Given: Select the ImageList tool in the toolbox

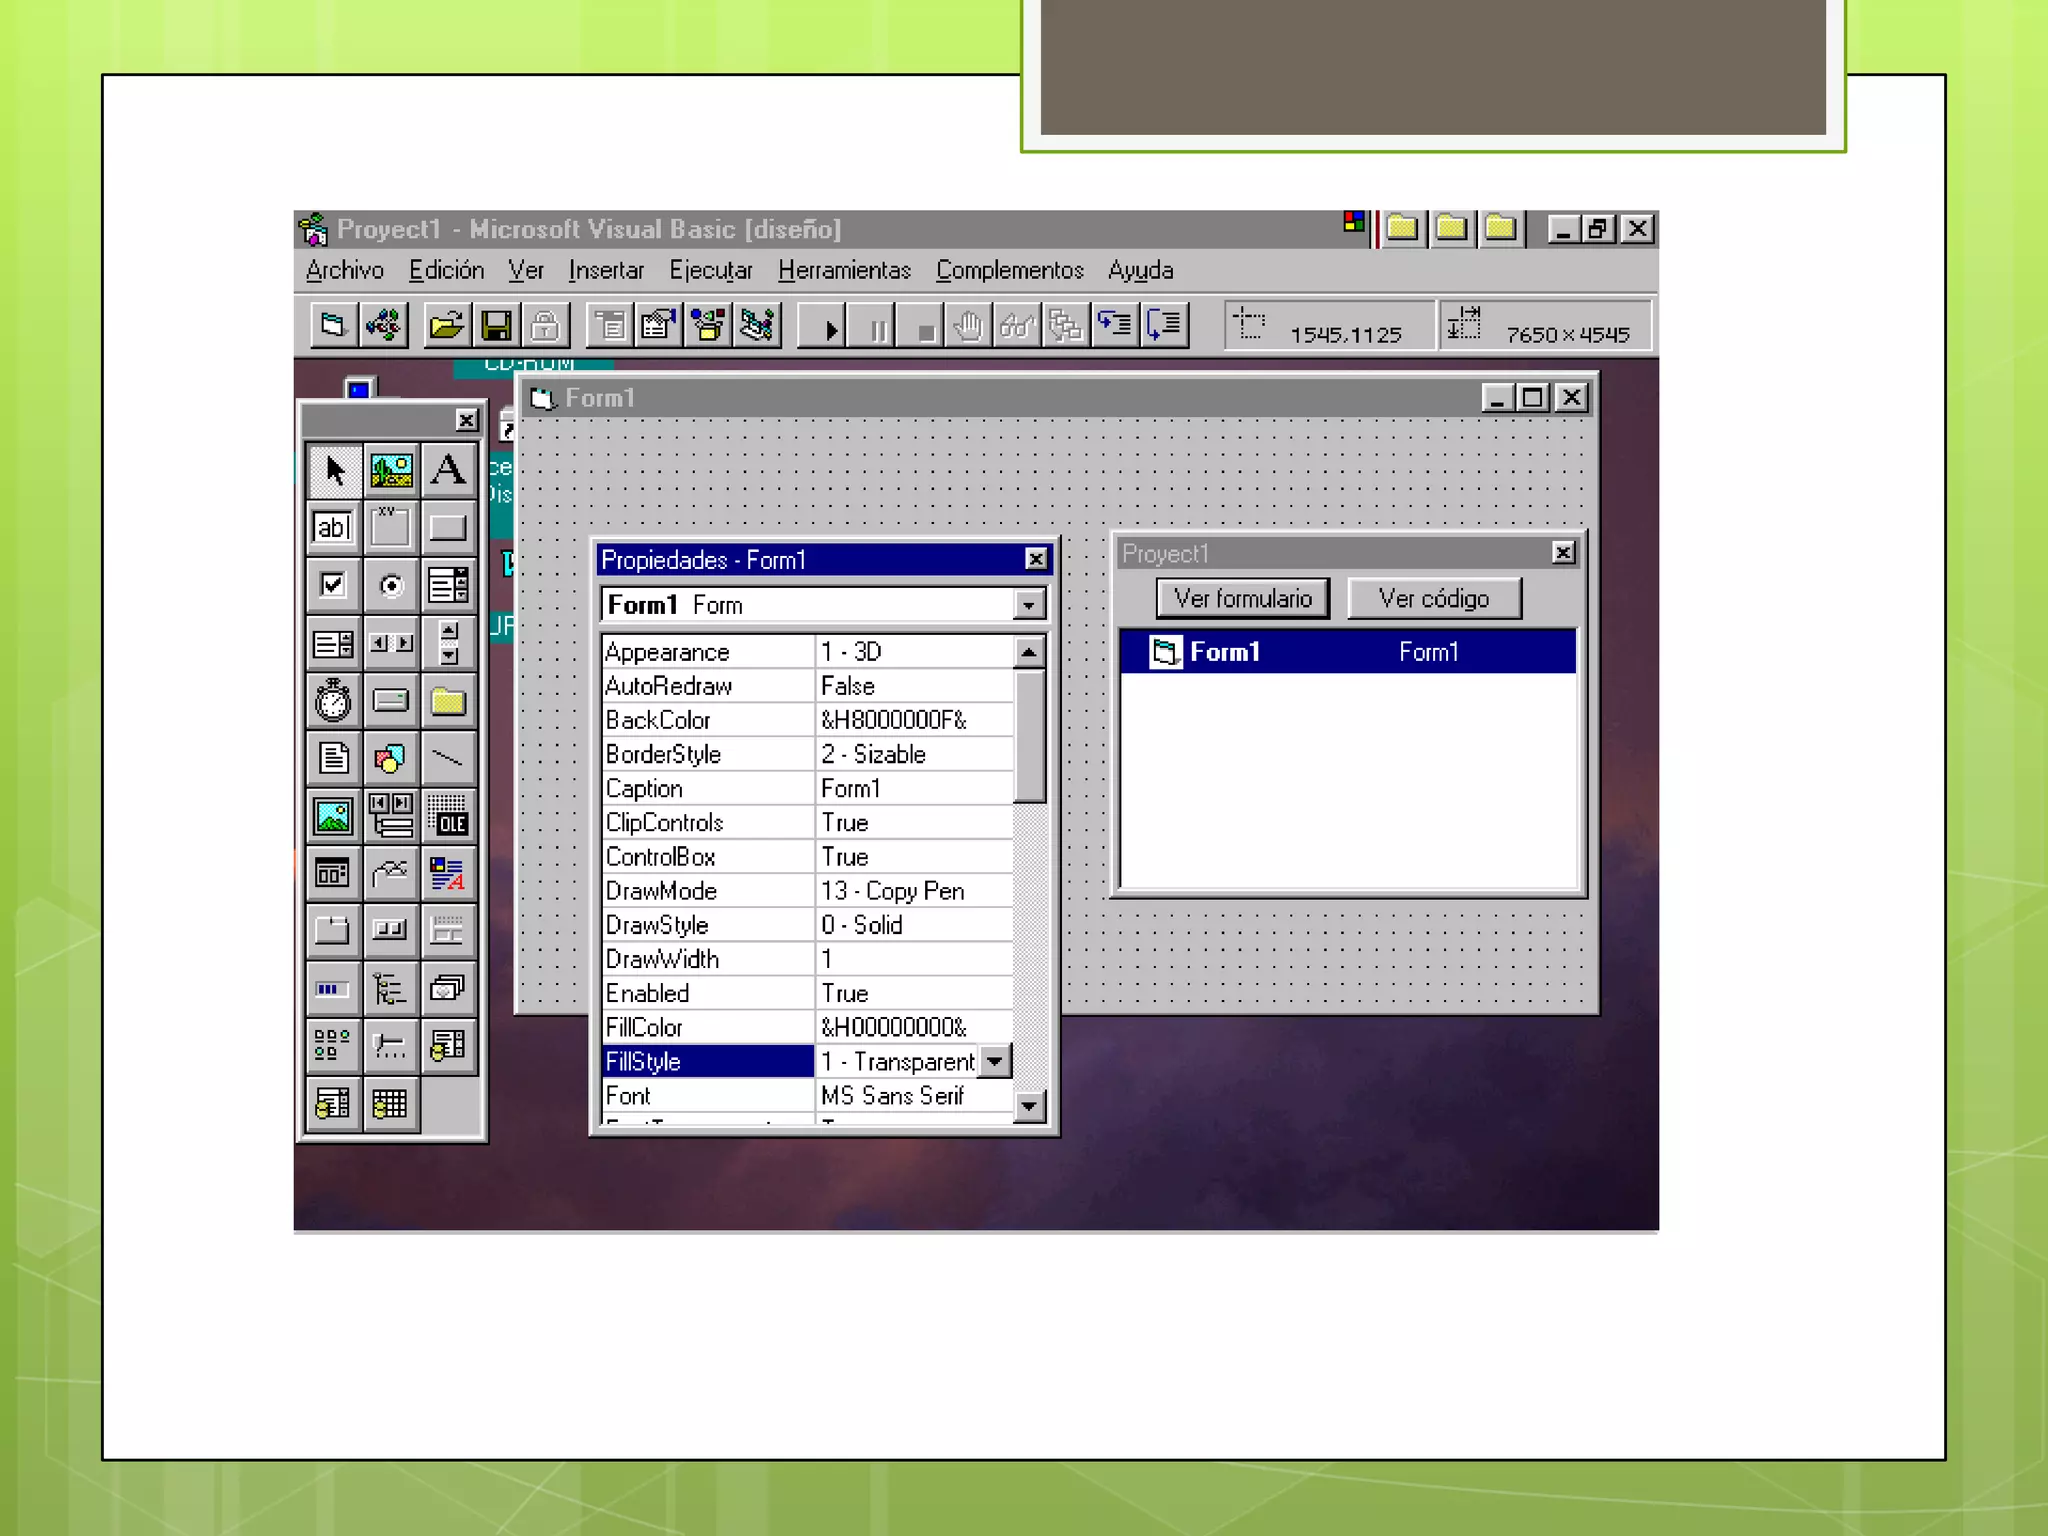Looking at the screenshot, I should (x=448, y=989).
